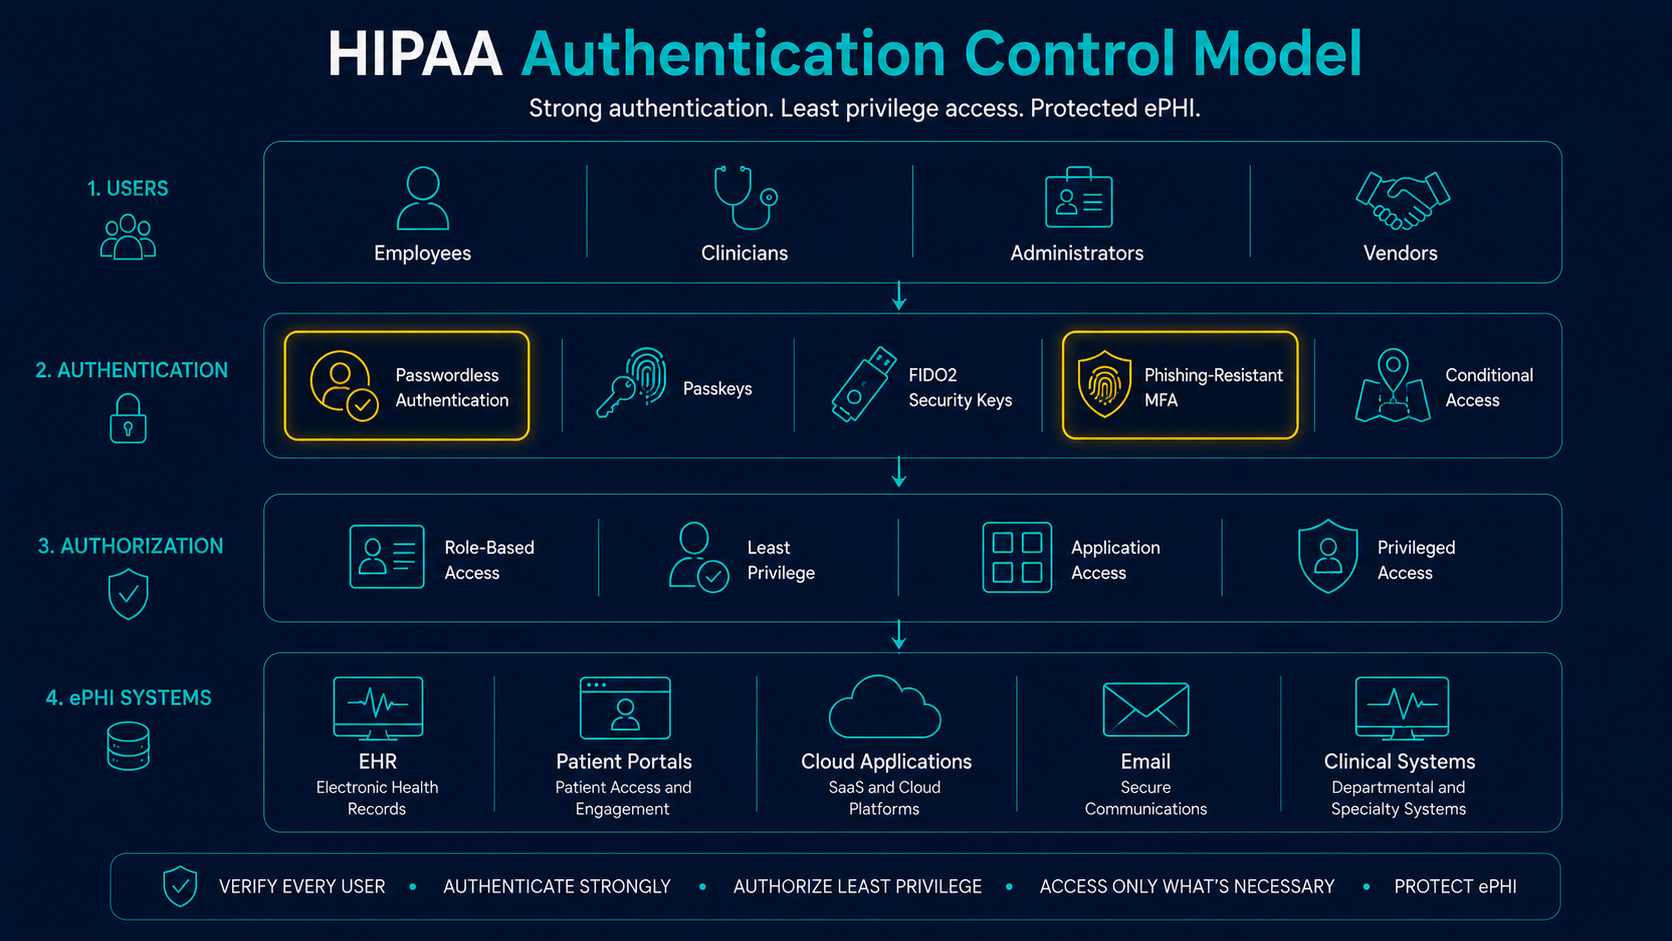This screenshot has width=1672, height=941.
Task: Click the Role-Based Access ID card icon
Action: click(x=387, y=556)
